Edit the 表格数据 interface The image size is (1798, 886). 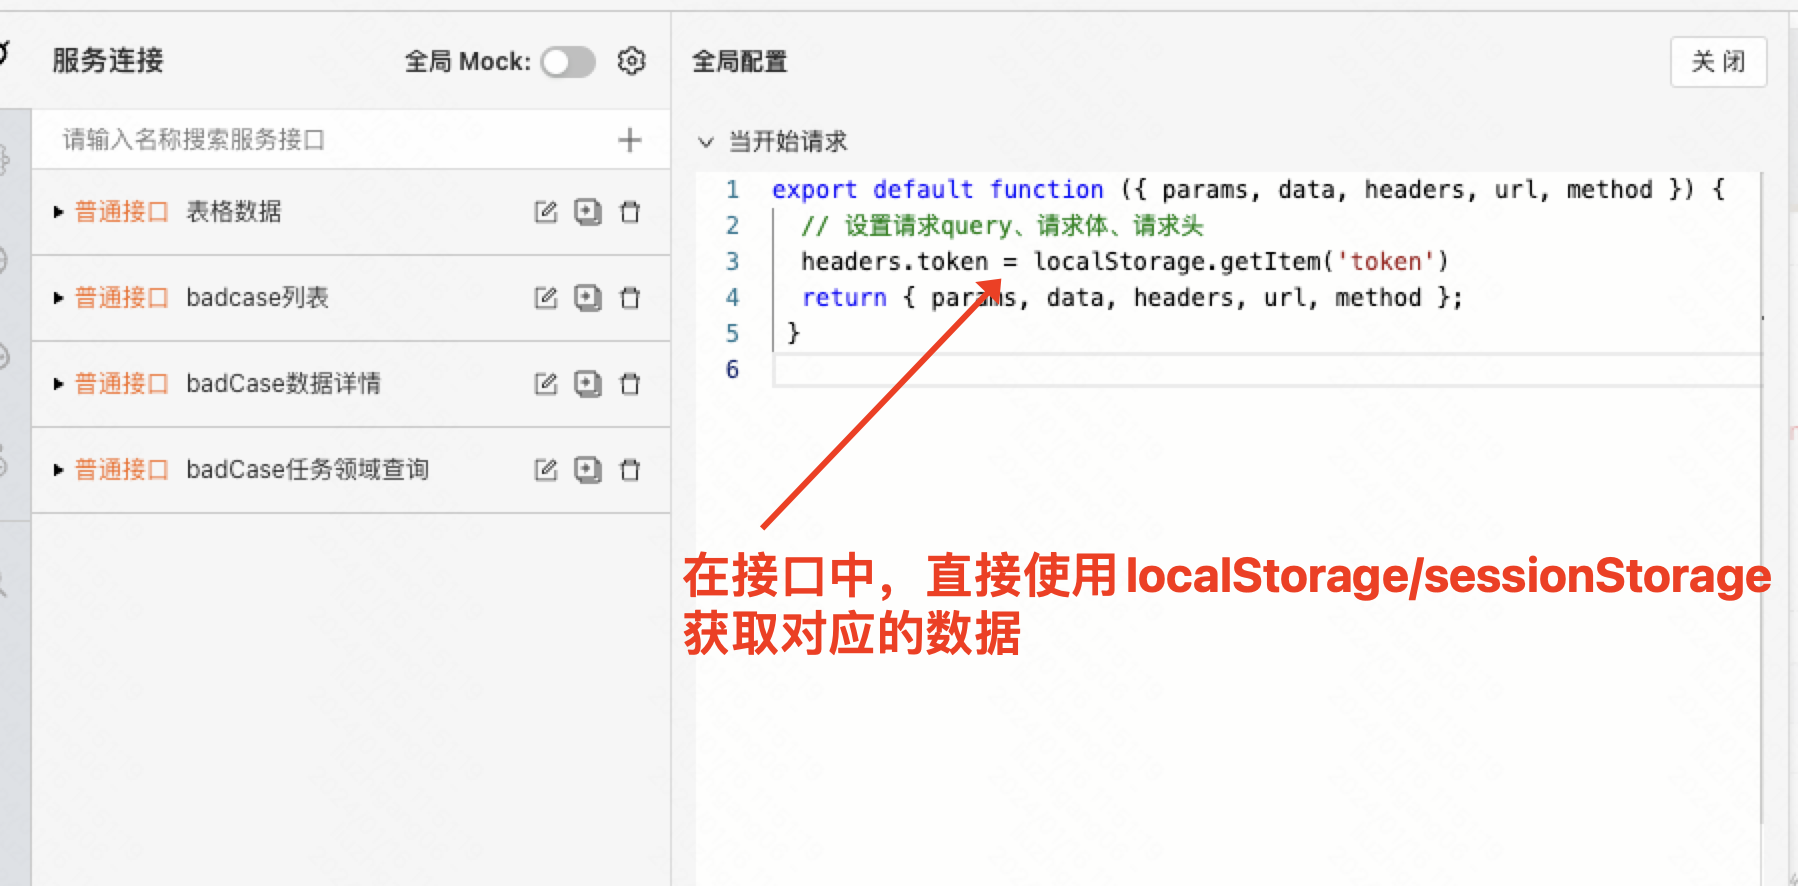pos(545,212)
